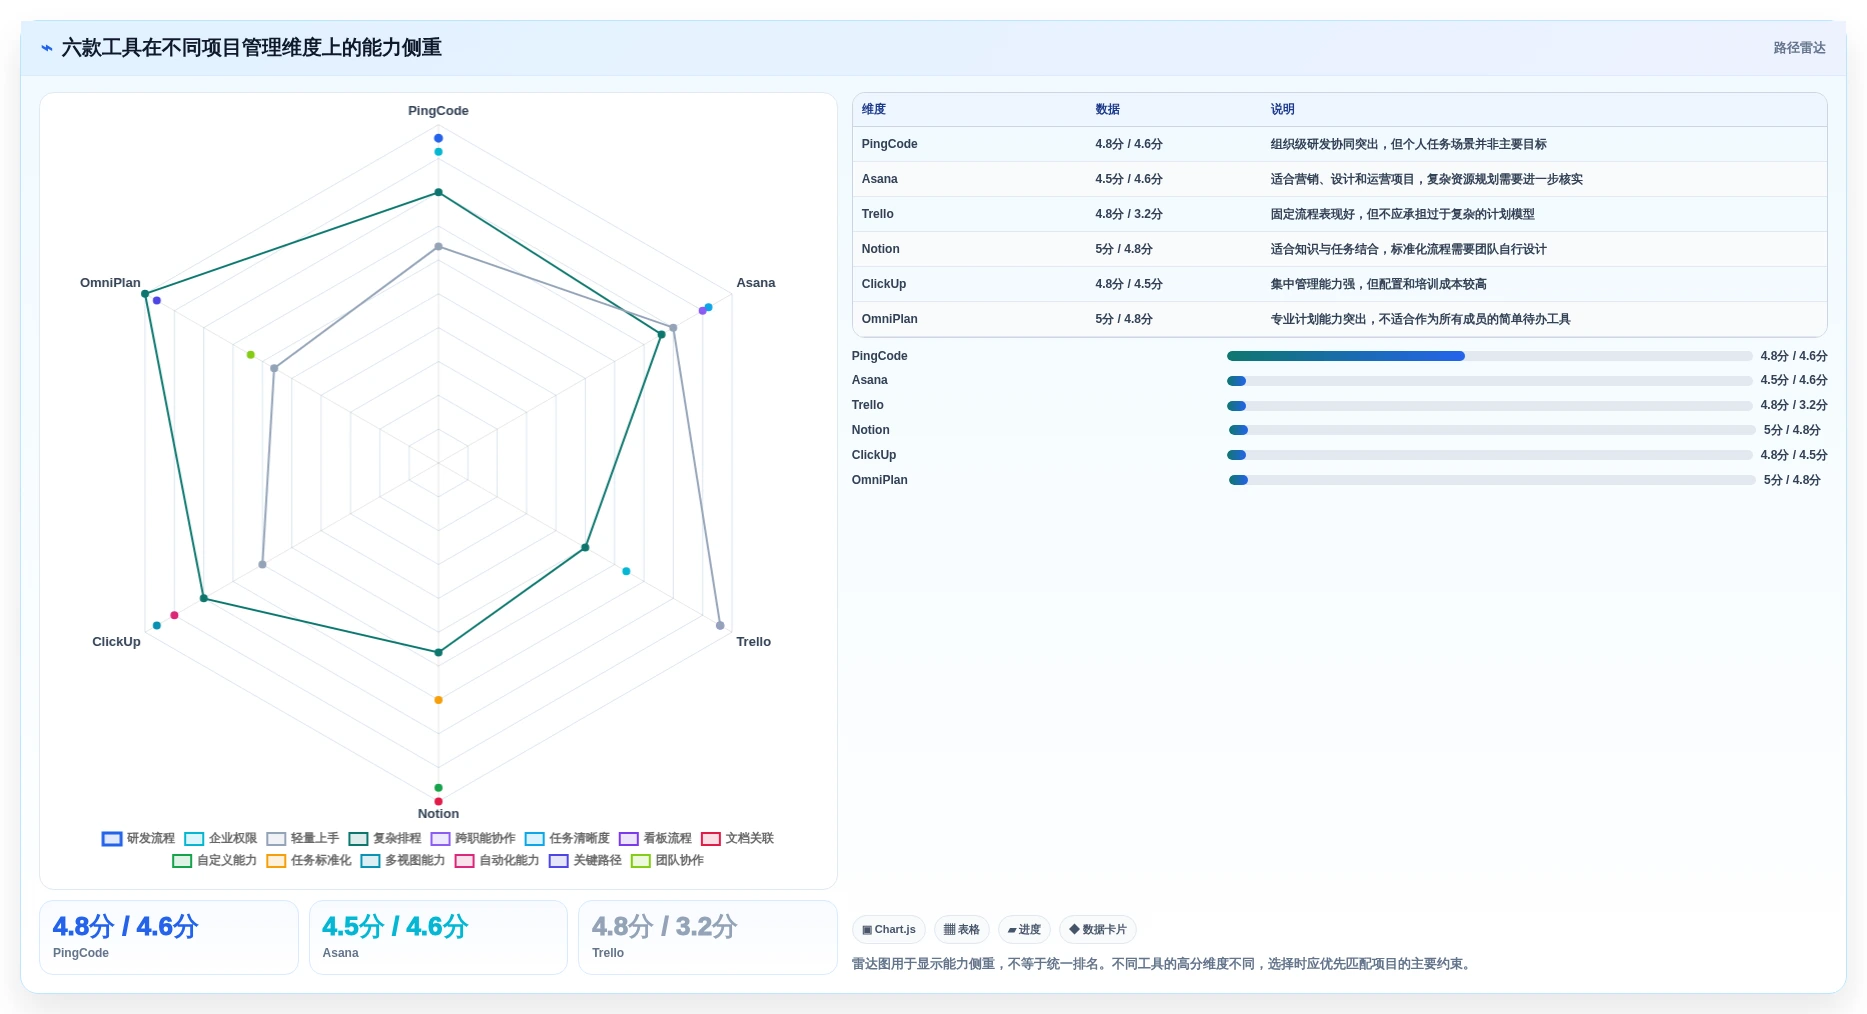Viewport: 1867px width, 1014px height.
Task: Click the Asana progress bar
Action: (x=1489, y=381)
